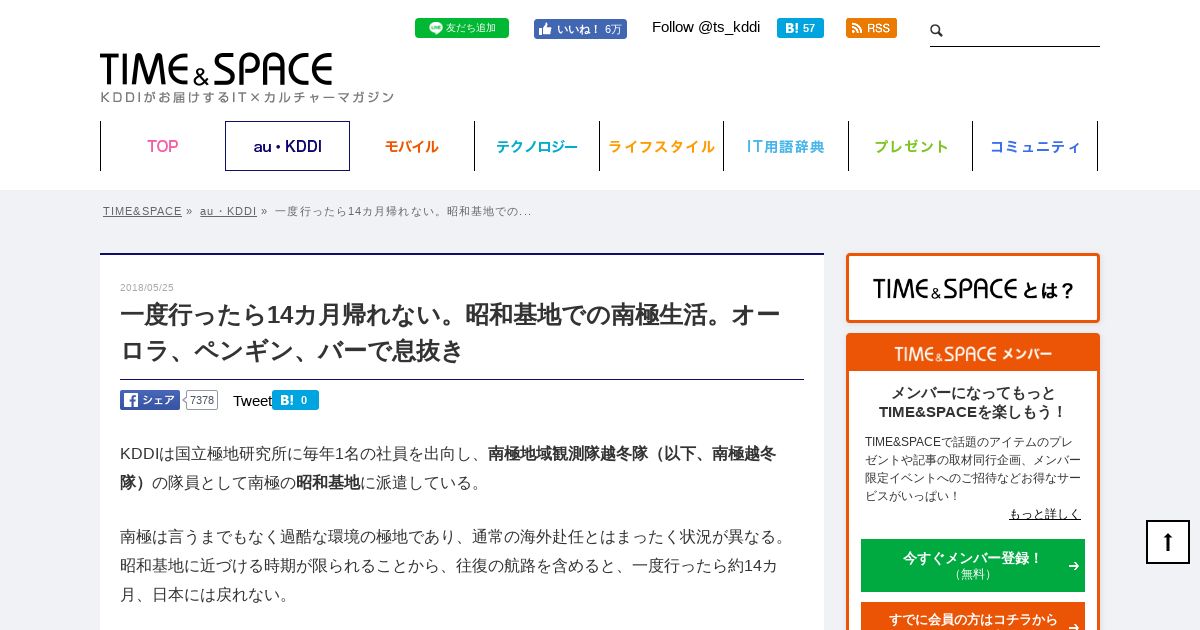
Task: Click すでに会員の方はコチラから orange button
Action: 973,618
